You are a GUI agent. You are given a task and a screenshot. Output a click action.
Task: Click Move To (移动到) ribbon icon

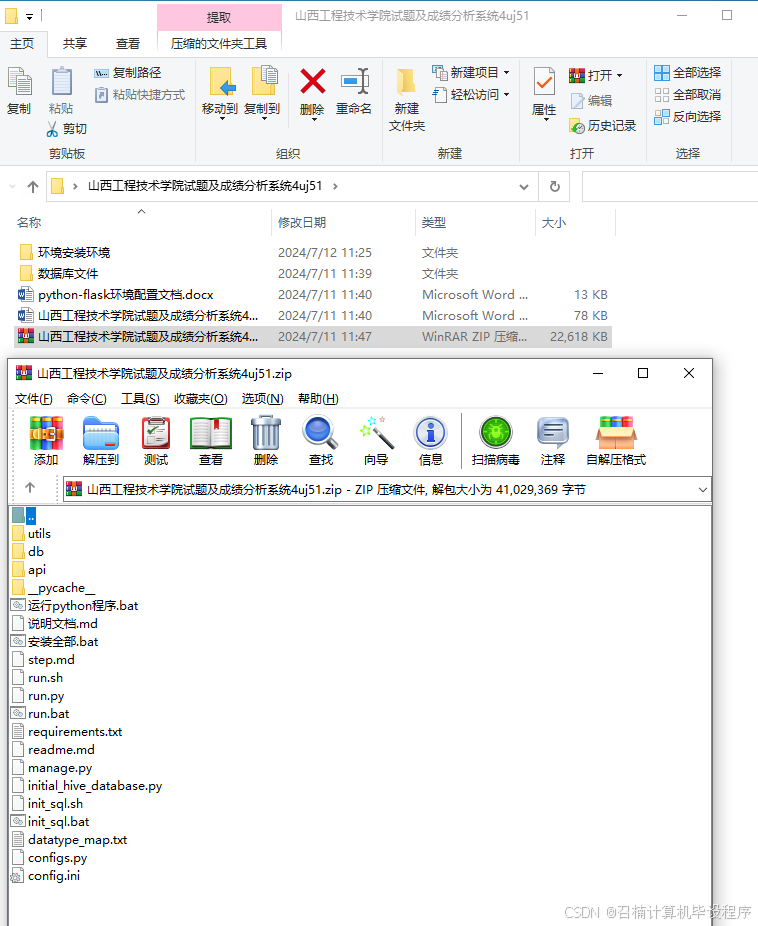click(220, 92)
